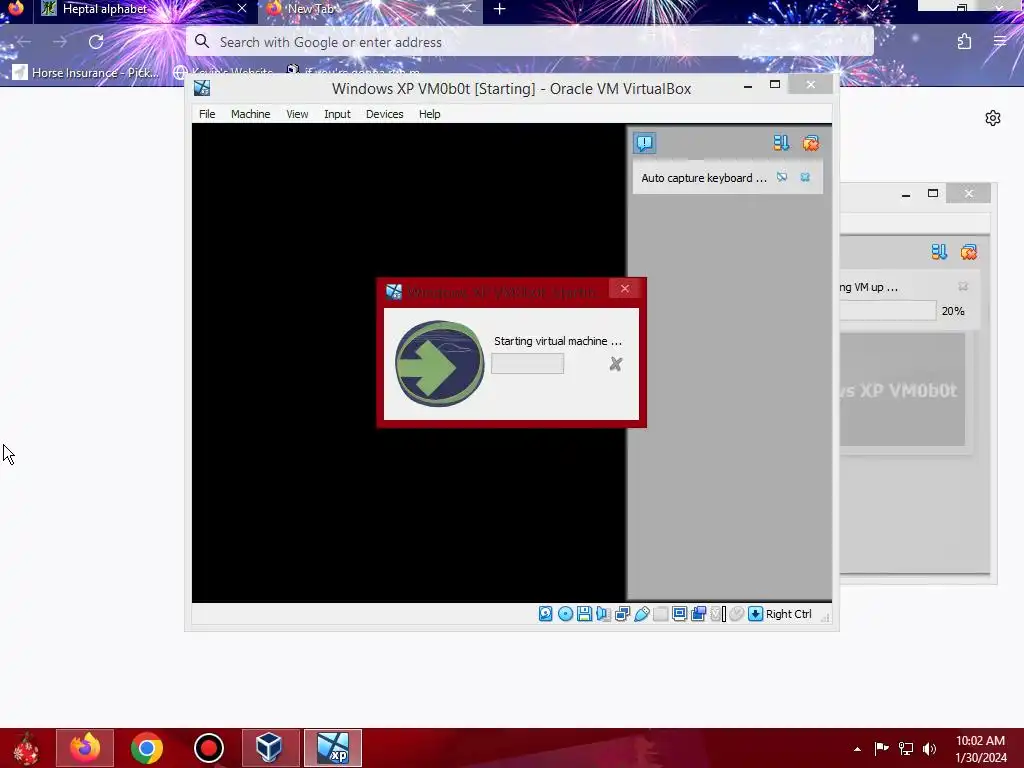This screenshot has width=1024, height=768.
Task: Click the Firefox forward arrow
Action: point(60,42)
